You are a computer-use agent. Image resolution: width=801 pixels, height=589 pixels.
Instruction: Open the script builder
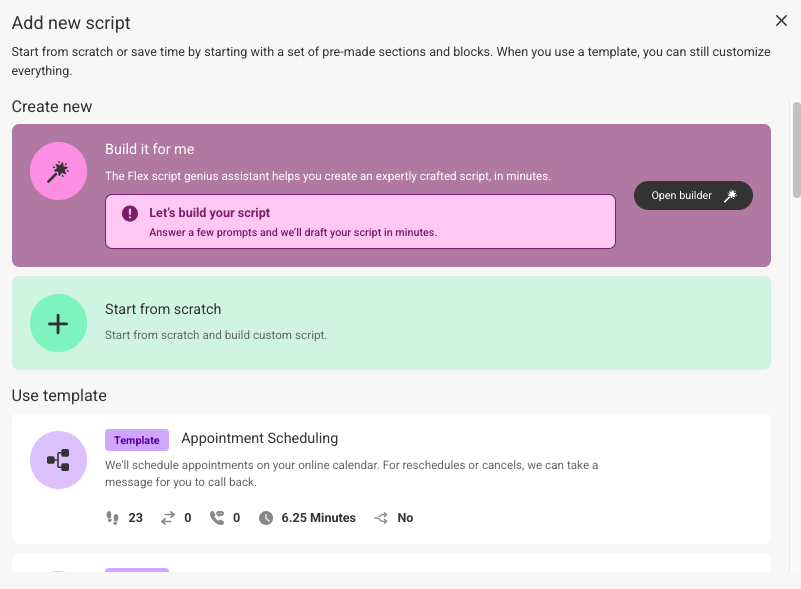tap(693, 196)
